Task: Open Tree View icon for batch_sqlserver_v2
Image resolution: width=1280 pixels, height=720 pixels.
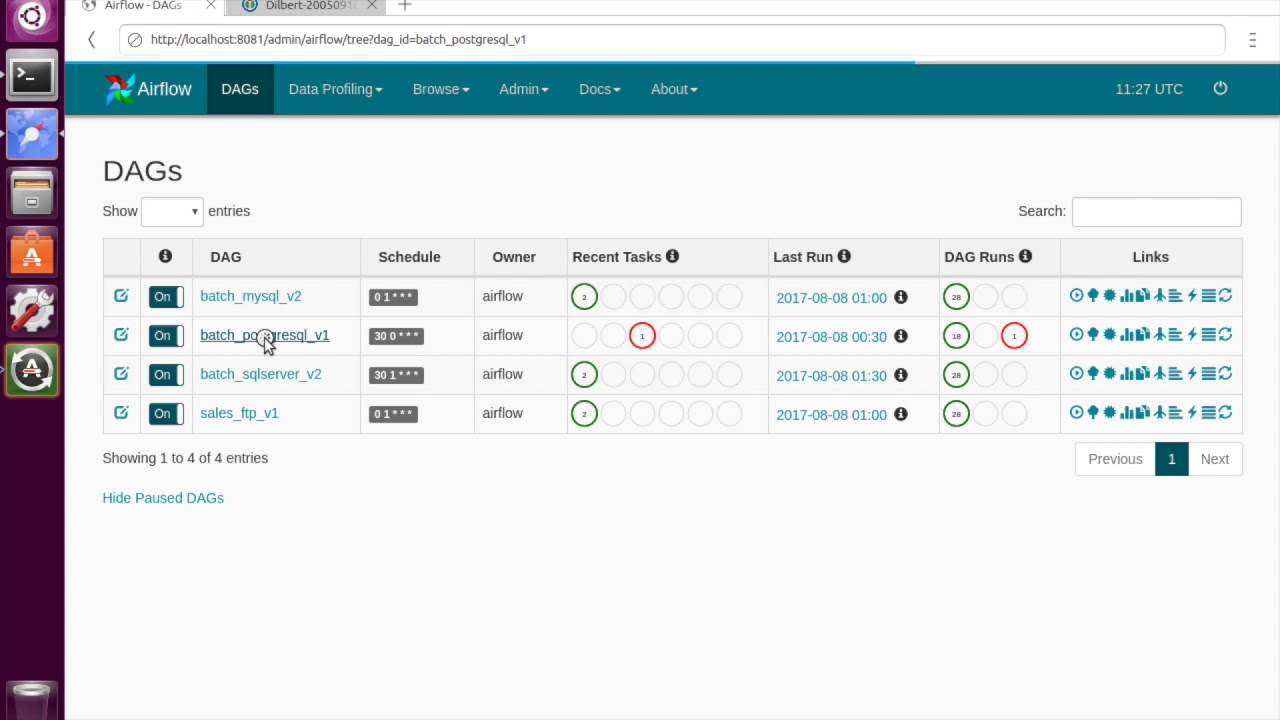Action: pos(1093,373)
